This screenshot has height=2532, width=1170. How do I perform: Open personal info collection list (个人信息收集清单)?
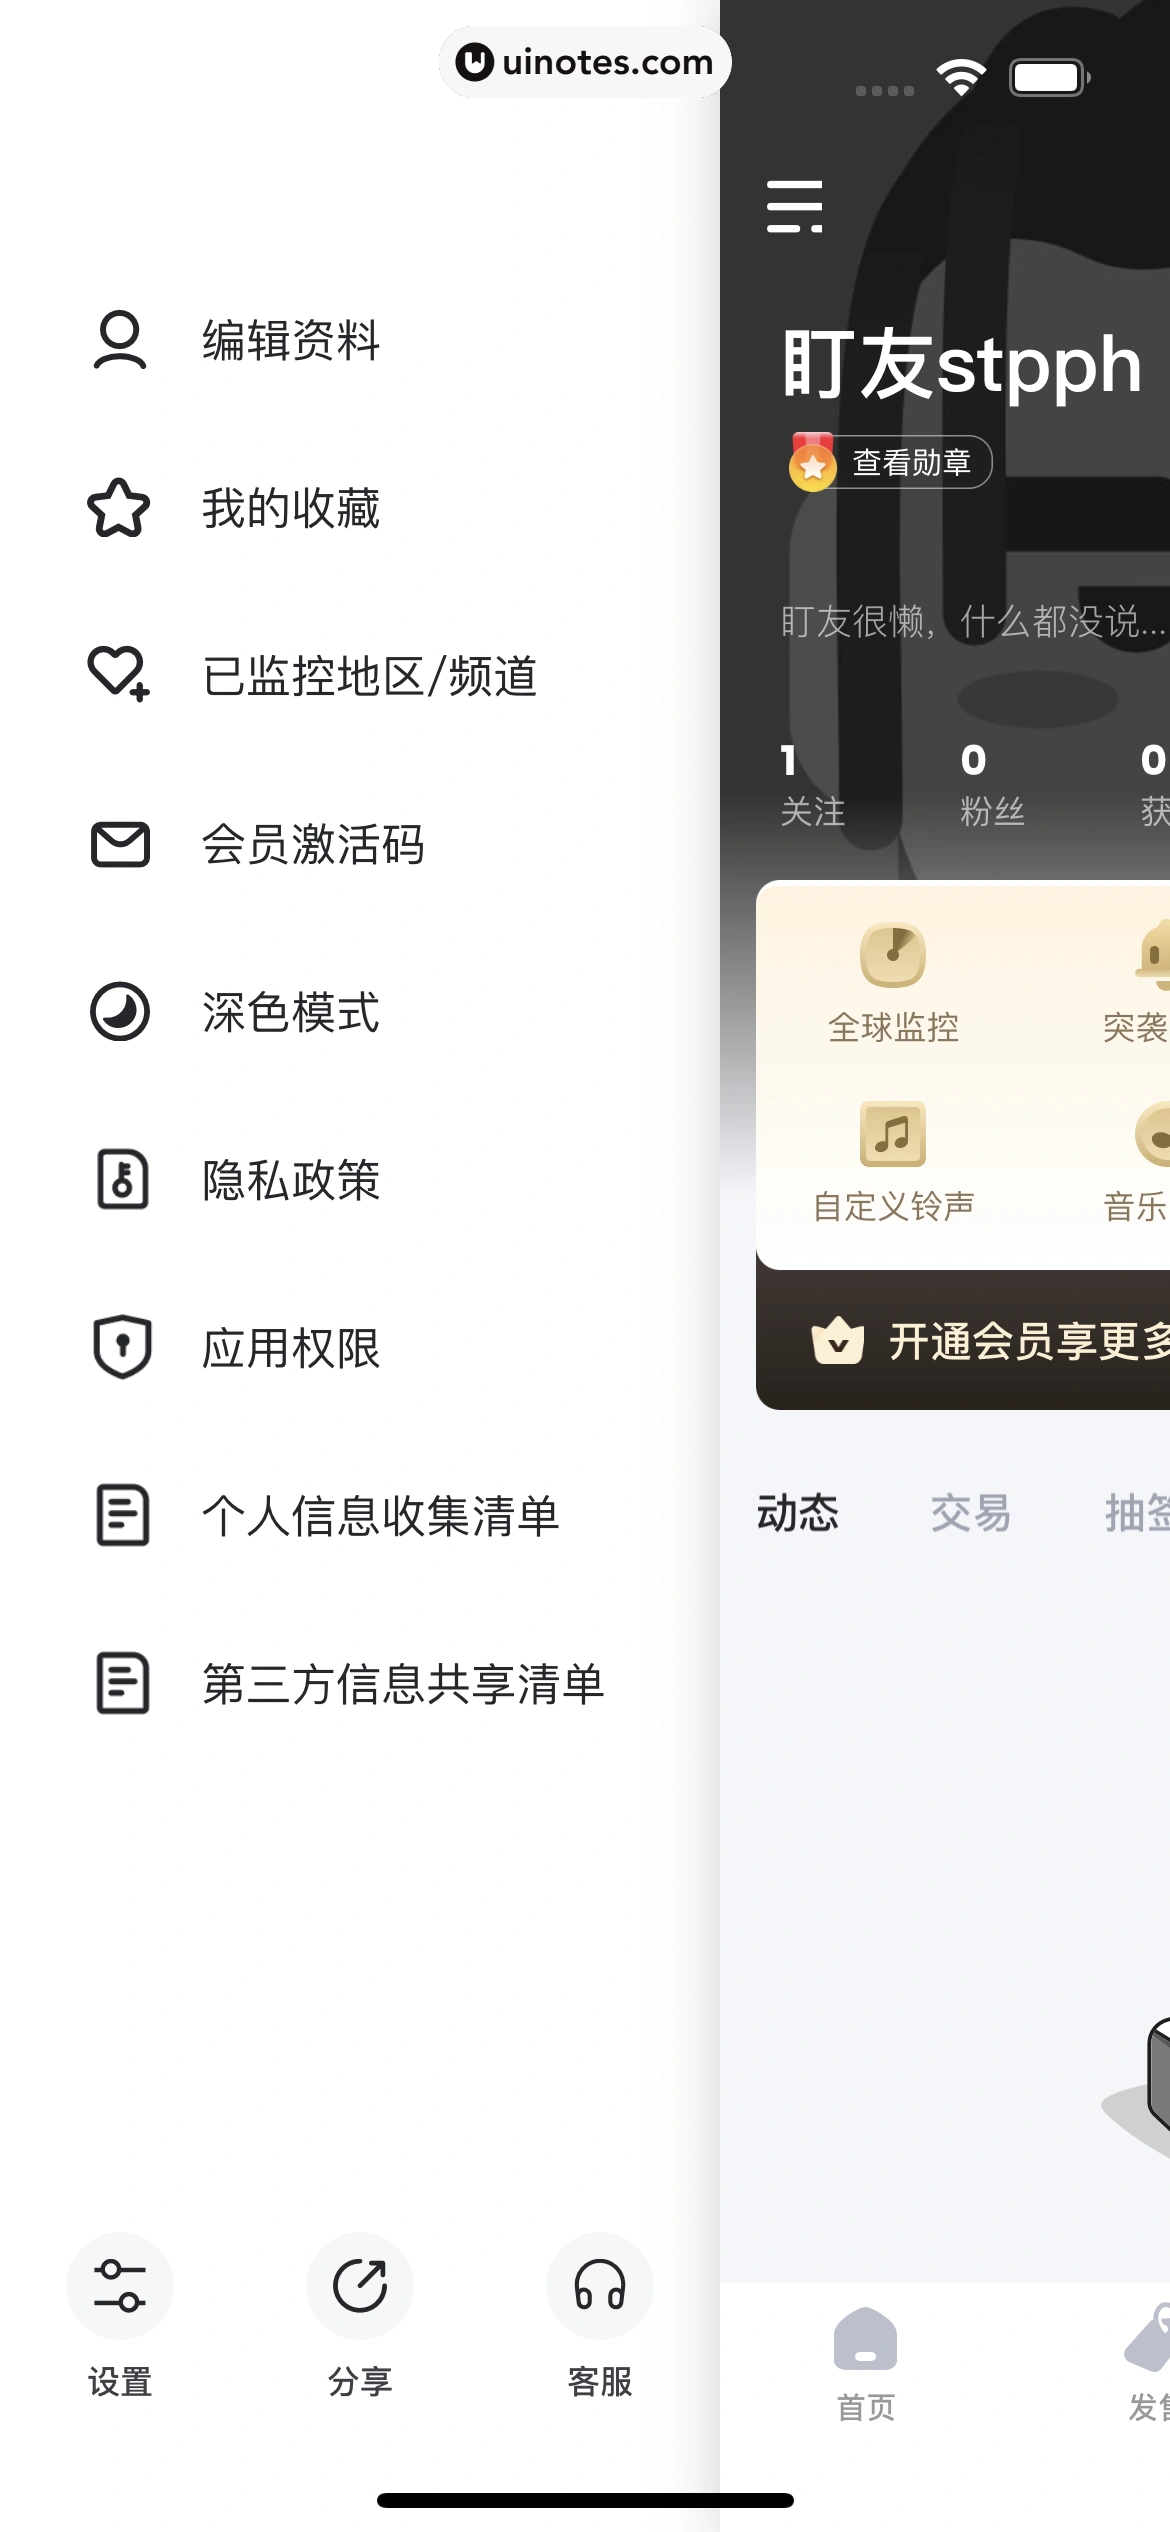(x=380, y=1516)
